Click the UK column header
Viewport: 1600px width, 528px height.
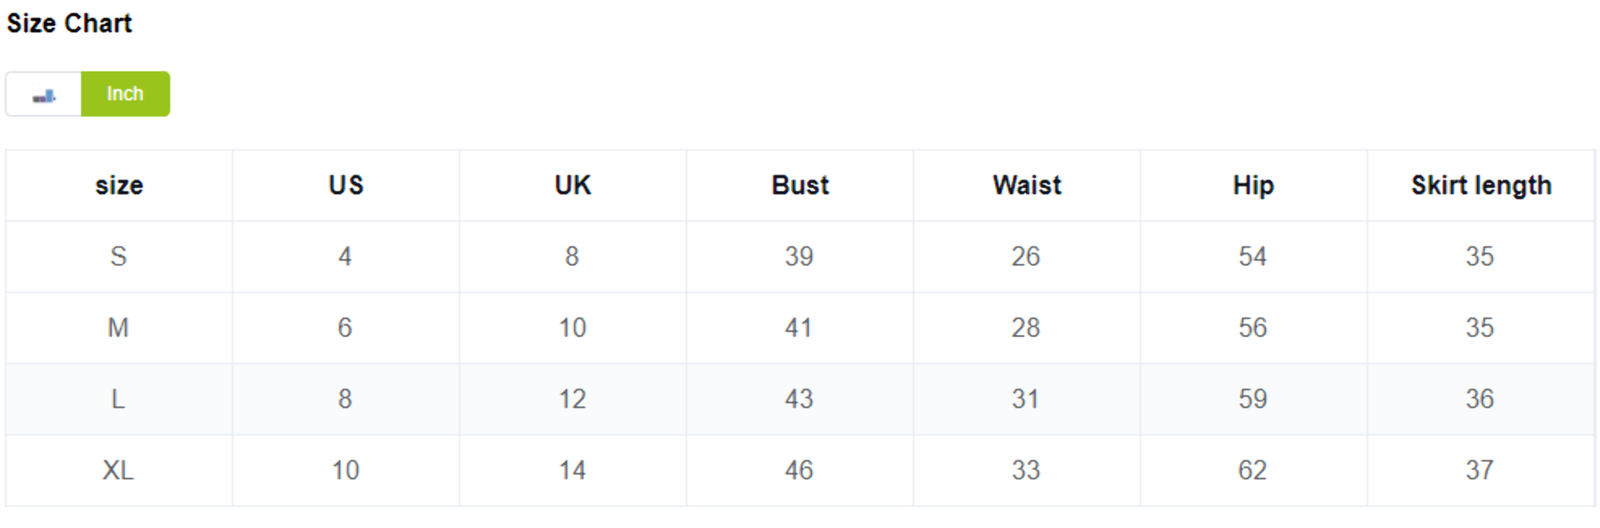(573, 185)
